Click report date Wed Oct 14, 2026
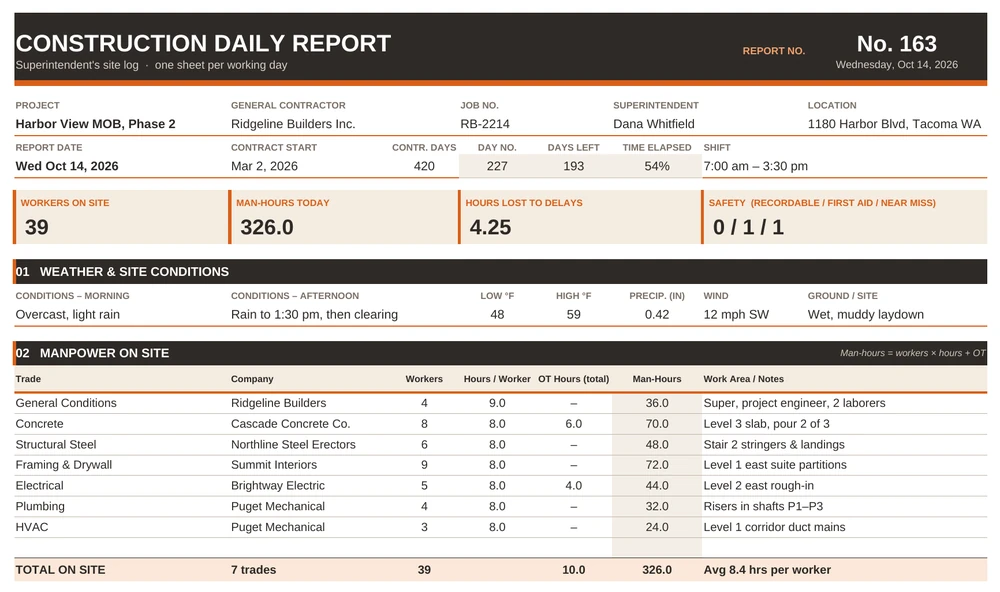1000x592 pixels. [x=67, y=166]
